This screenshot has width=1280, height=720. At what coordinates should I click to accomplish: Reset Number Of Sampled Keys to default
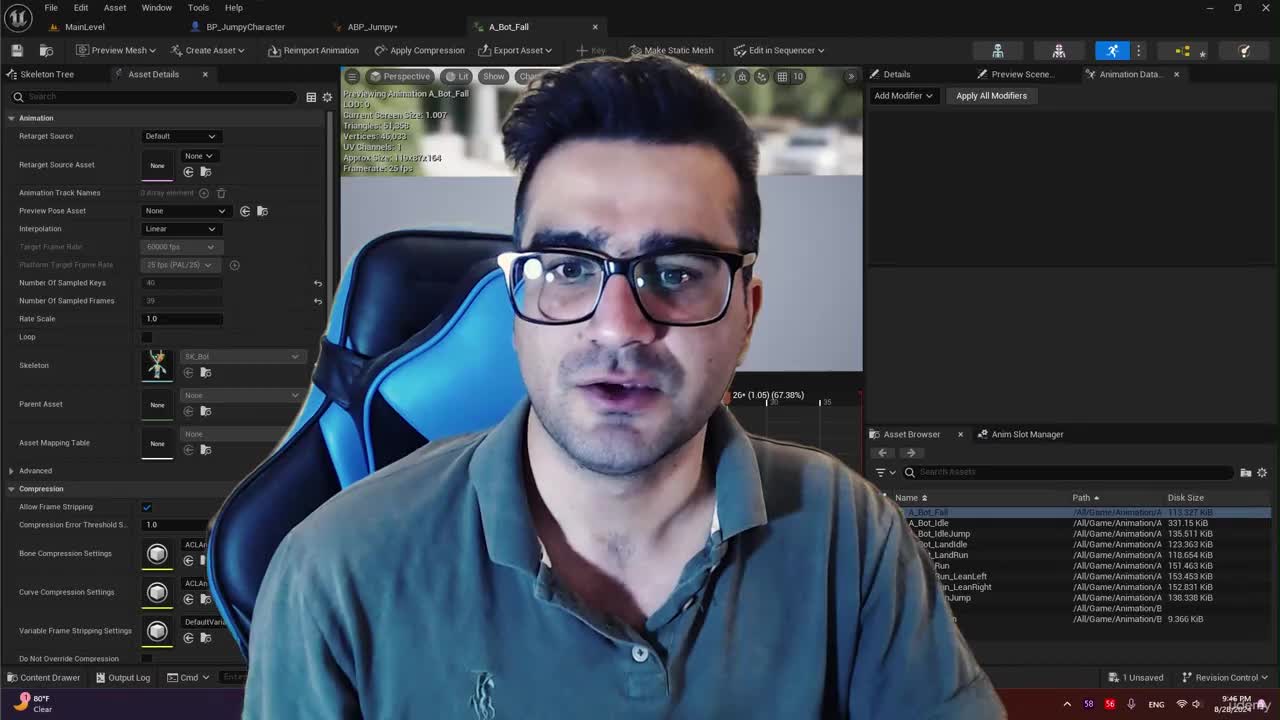(x=318, y=283)
